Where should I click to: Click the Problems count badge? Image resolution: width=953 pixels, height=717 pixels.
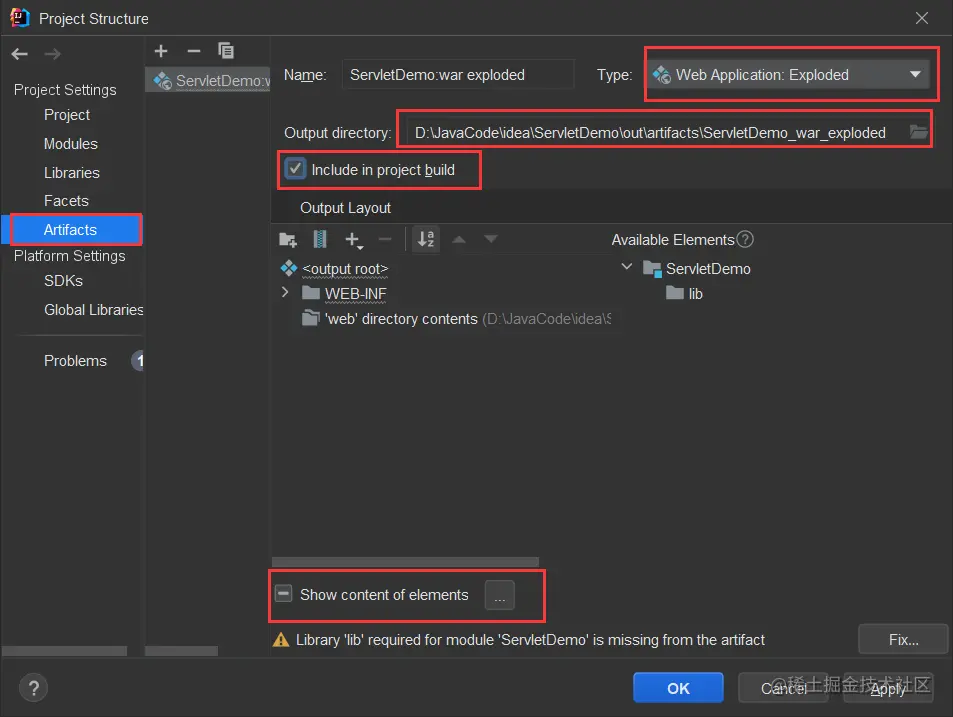(139, 361)
